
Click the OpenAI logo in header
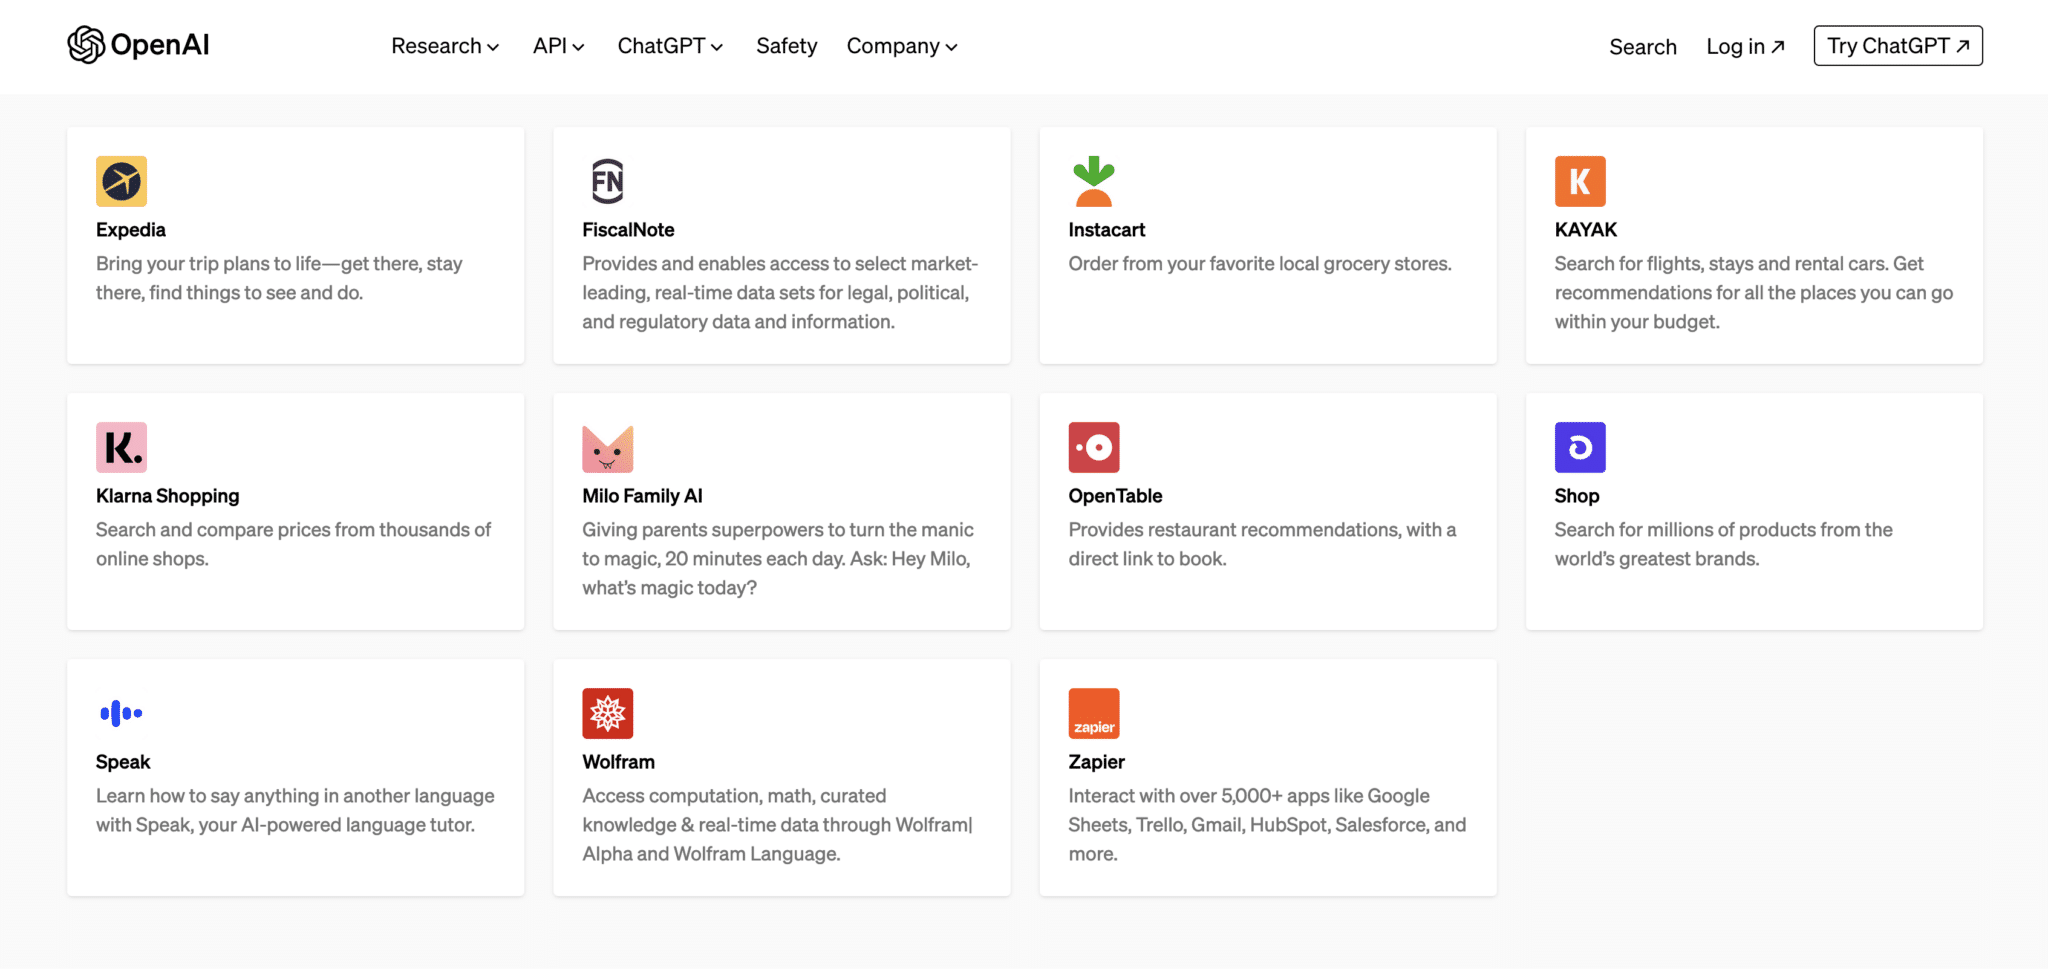[x=138, y=45]
